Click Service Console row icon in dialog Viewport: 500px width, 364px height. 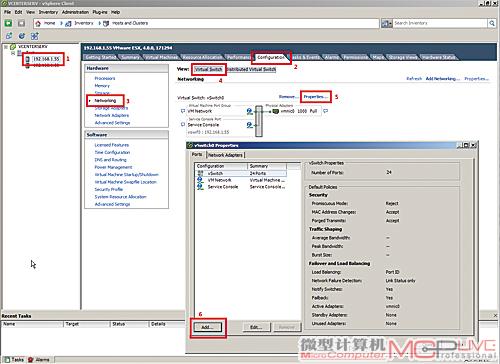[200, 187]
